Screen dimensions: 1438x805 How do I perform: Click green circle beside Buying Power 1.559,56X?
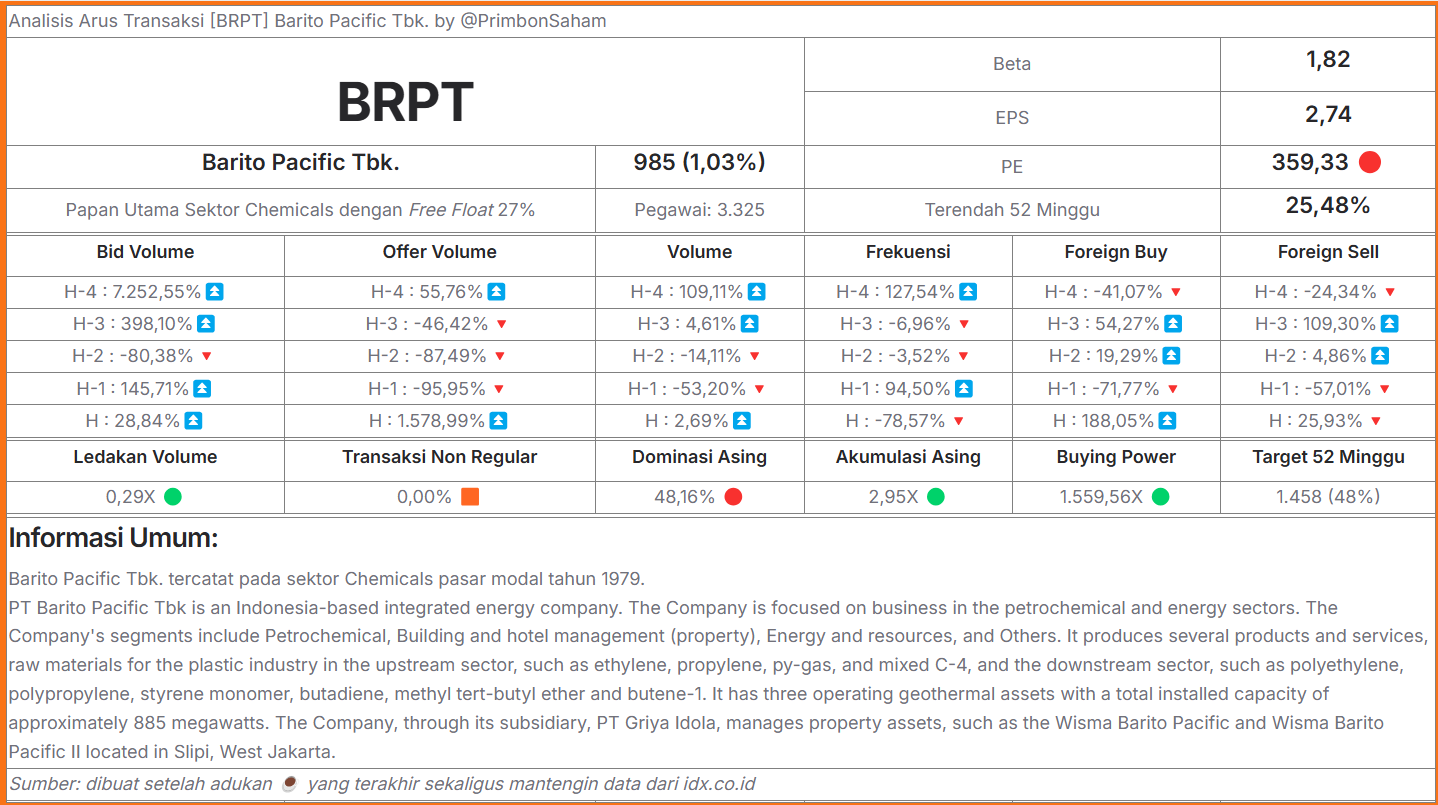tap(1160, 496)
